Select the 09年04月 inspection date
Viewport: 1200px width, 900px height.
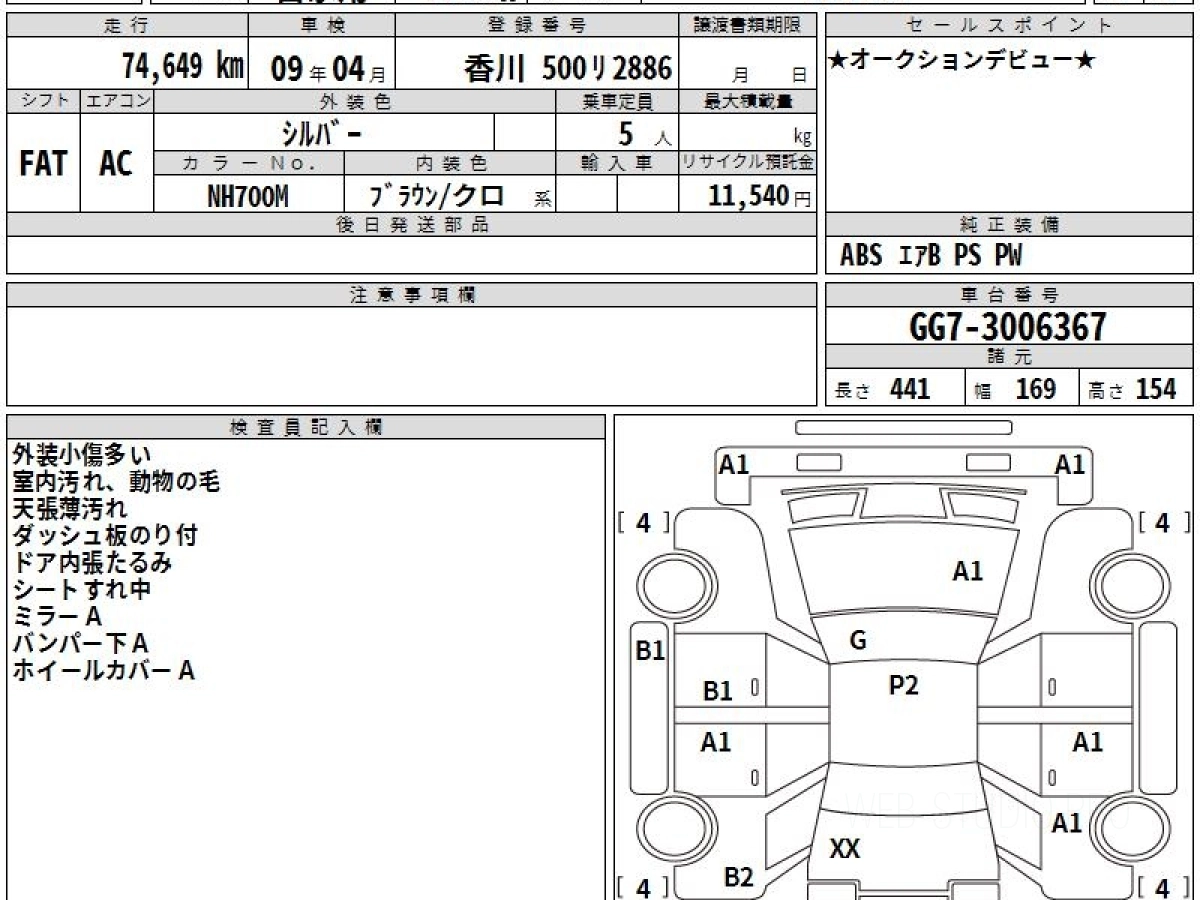coord(328,69)
